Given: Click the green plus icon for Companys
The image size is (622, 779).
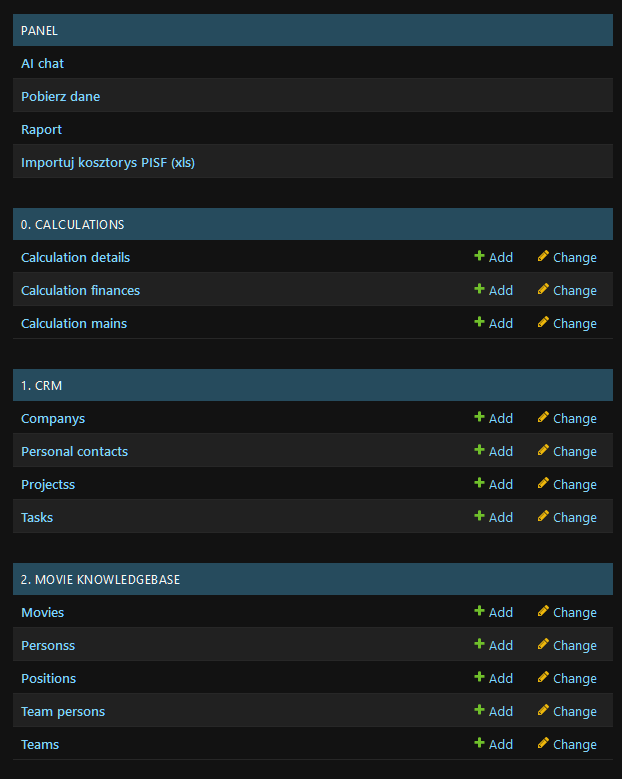Looking at the screenshot, I should tap(479, 417).
